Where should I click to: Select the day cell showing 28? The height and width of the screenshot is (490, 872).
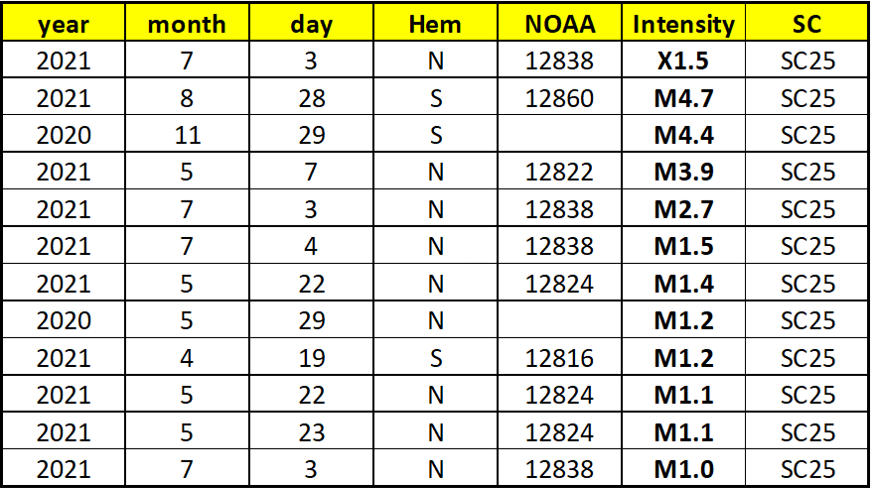(x=311, y=98)
